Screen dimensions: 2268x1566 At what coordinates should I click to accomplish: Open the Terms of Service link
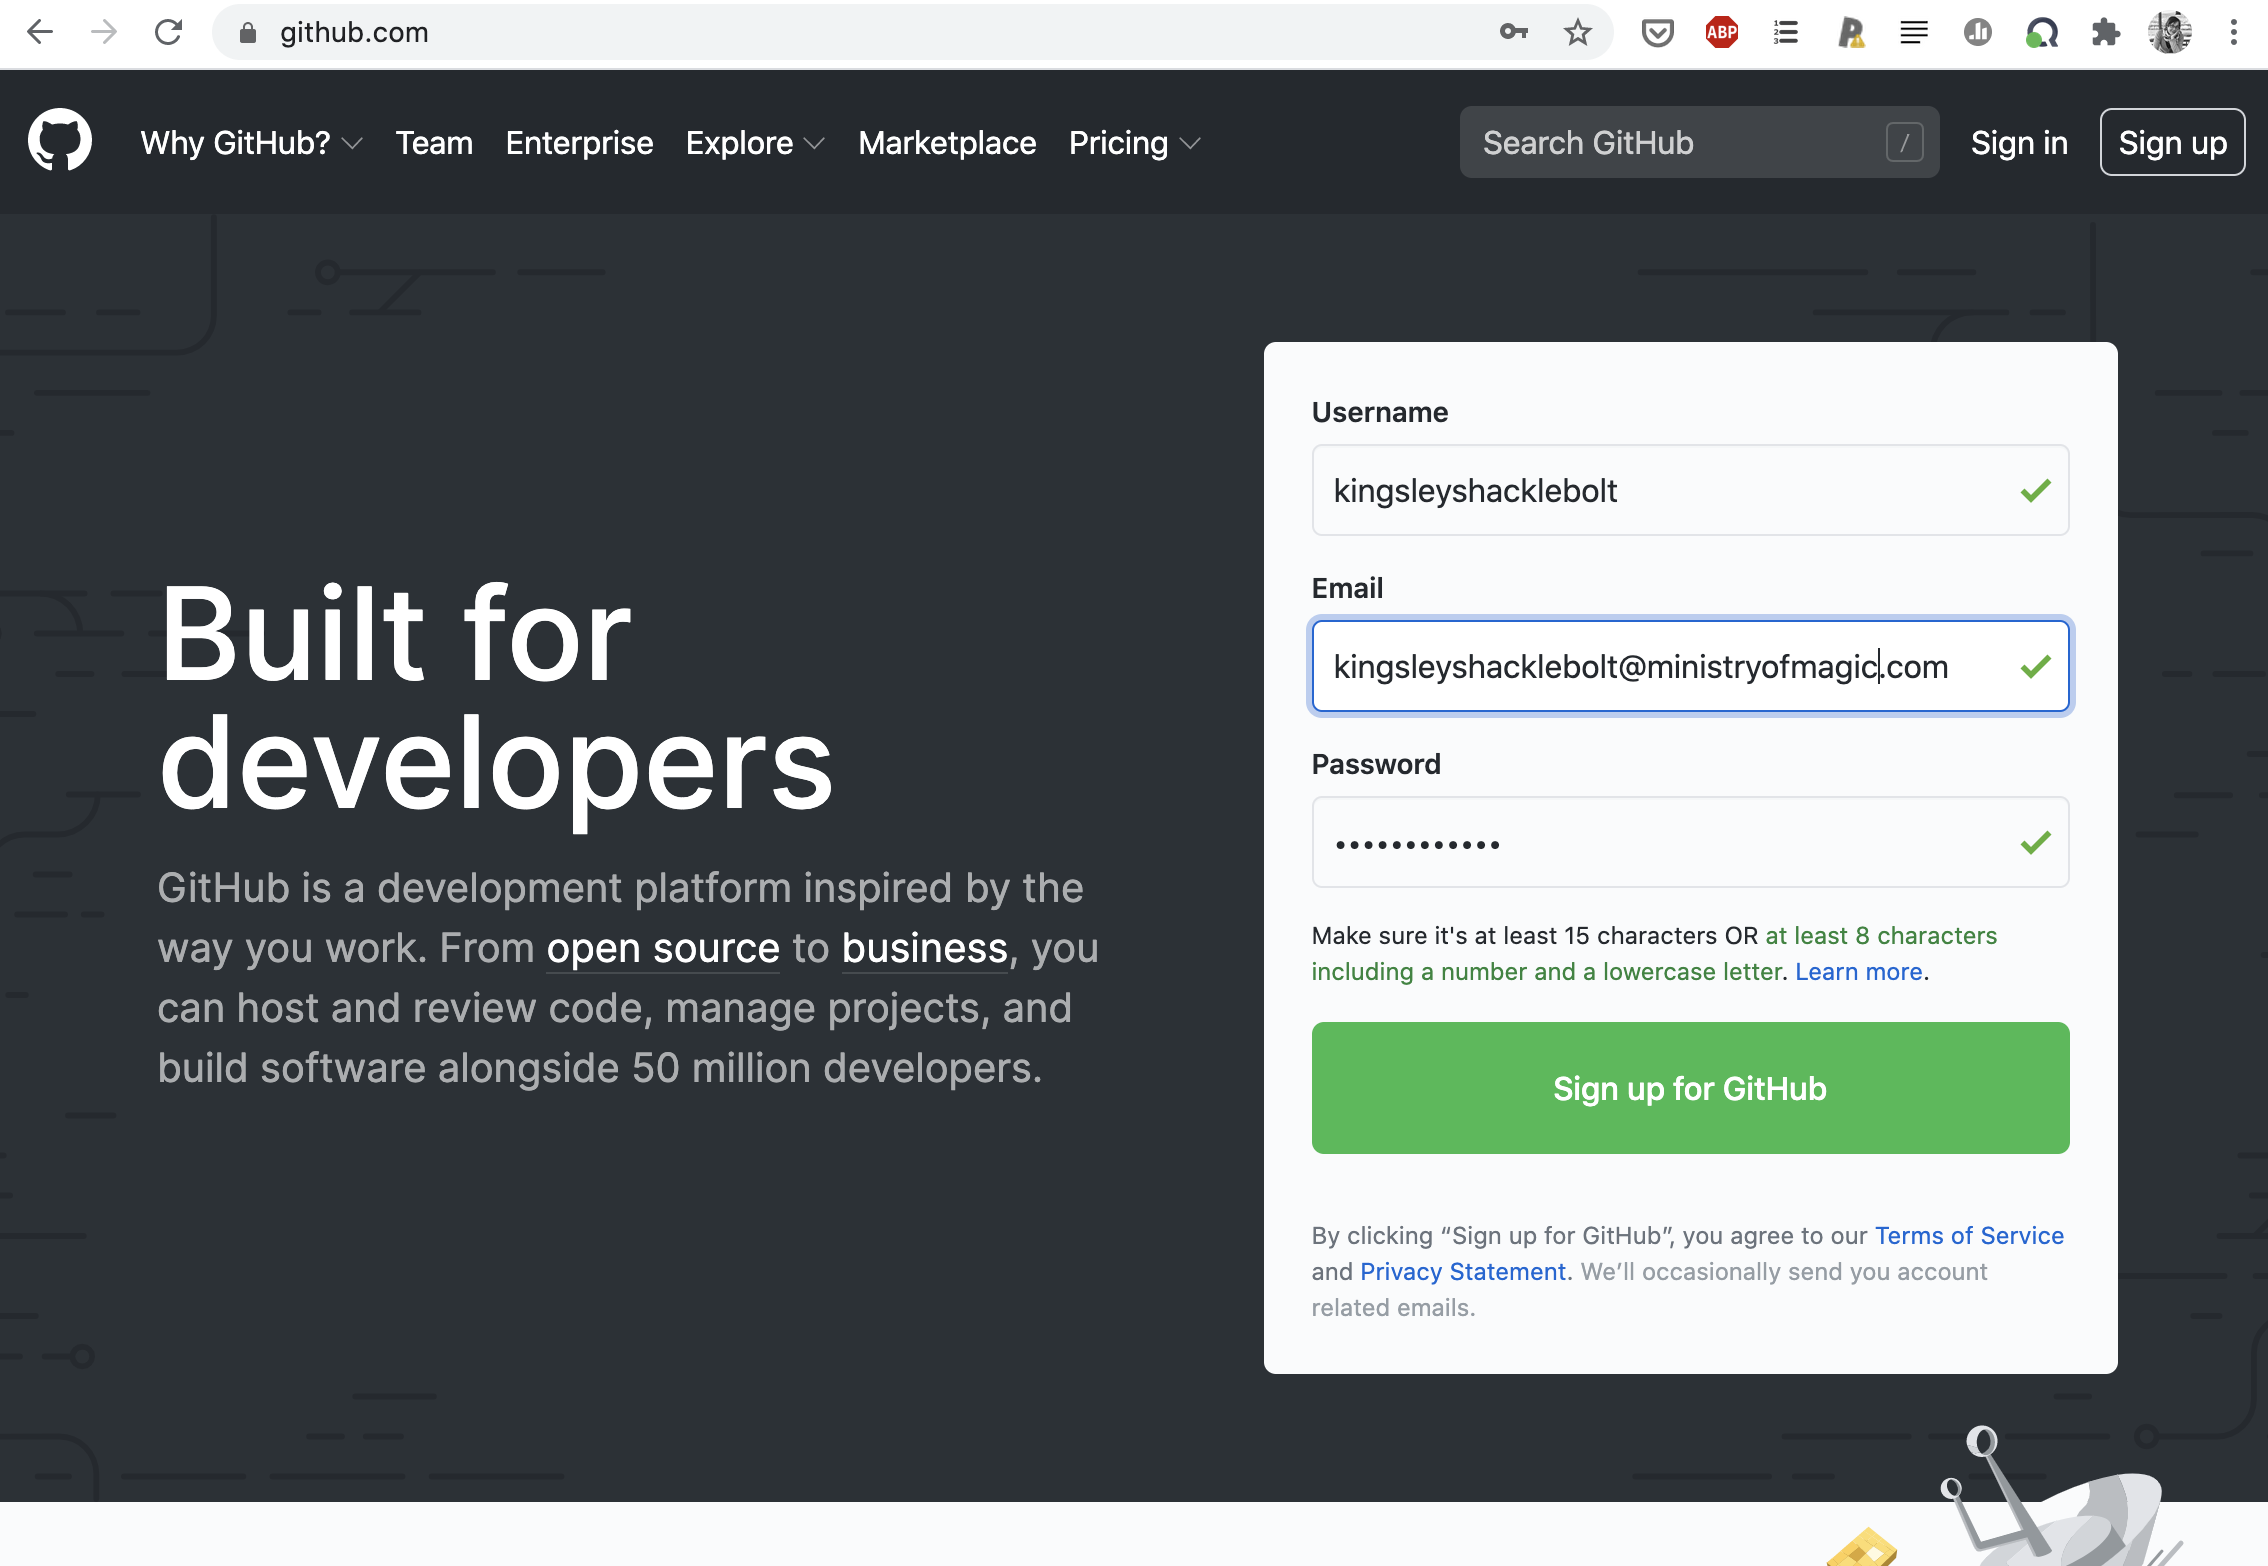(x=1968, y=1236)
